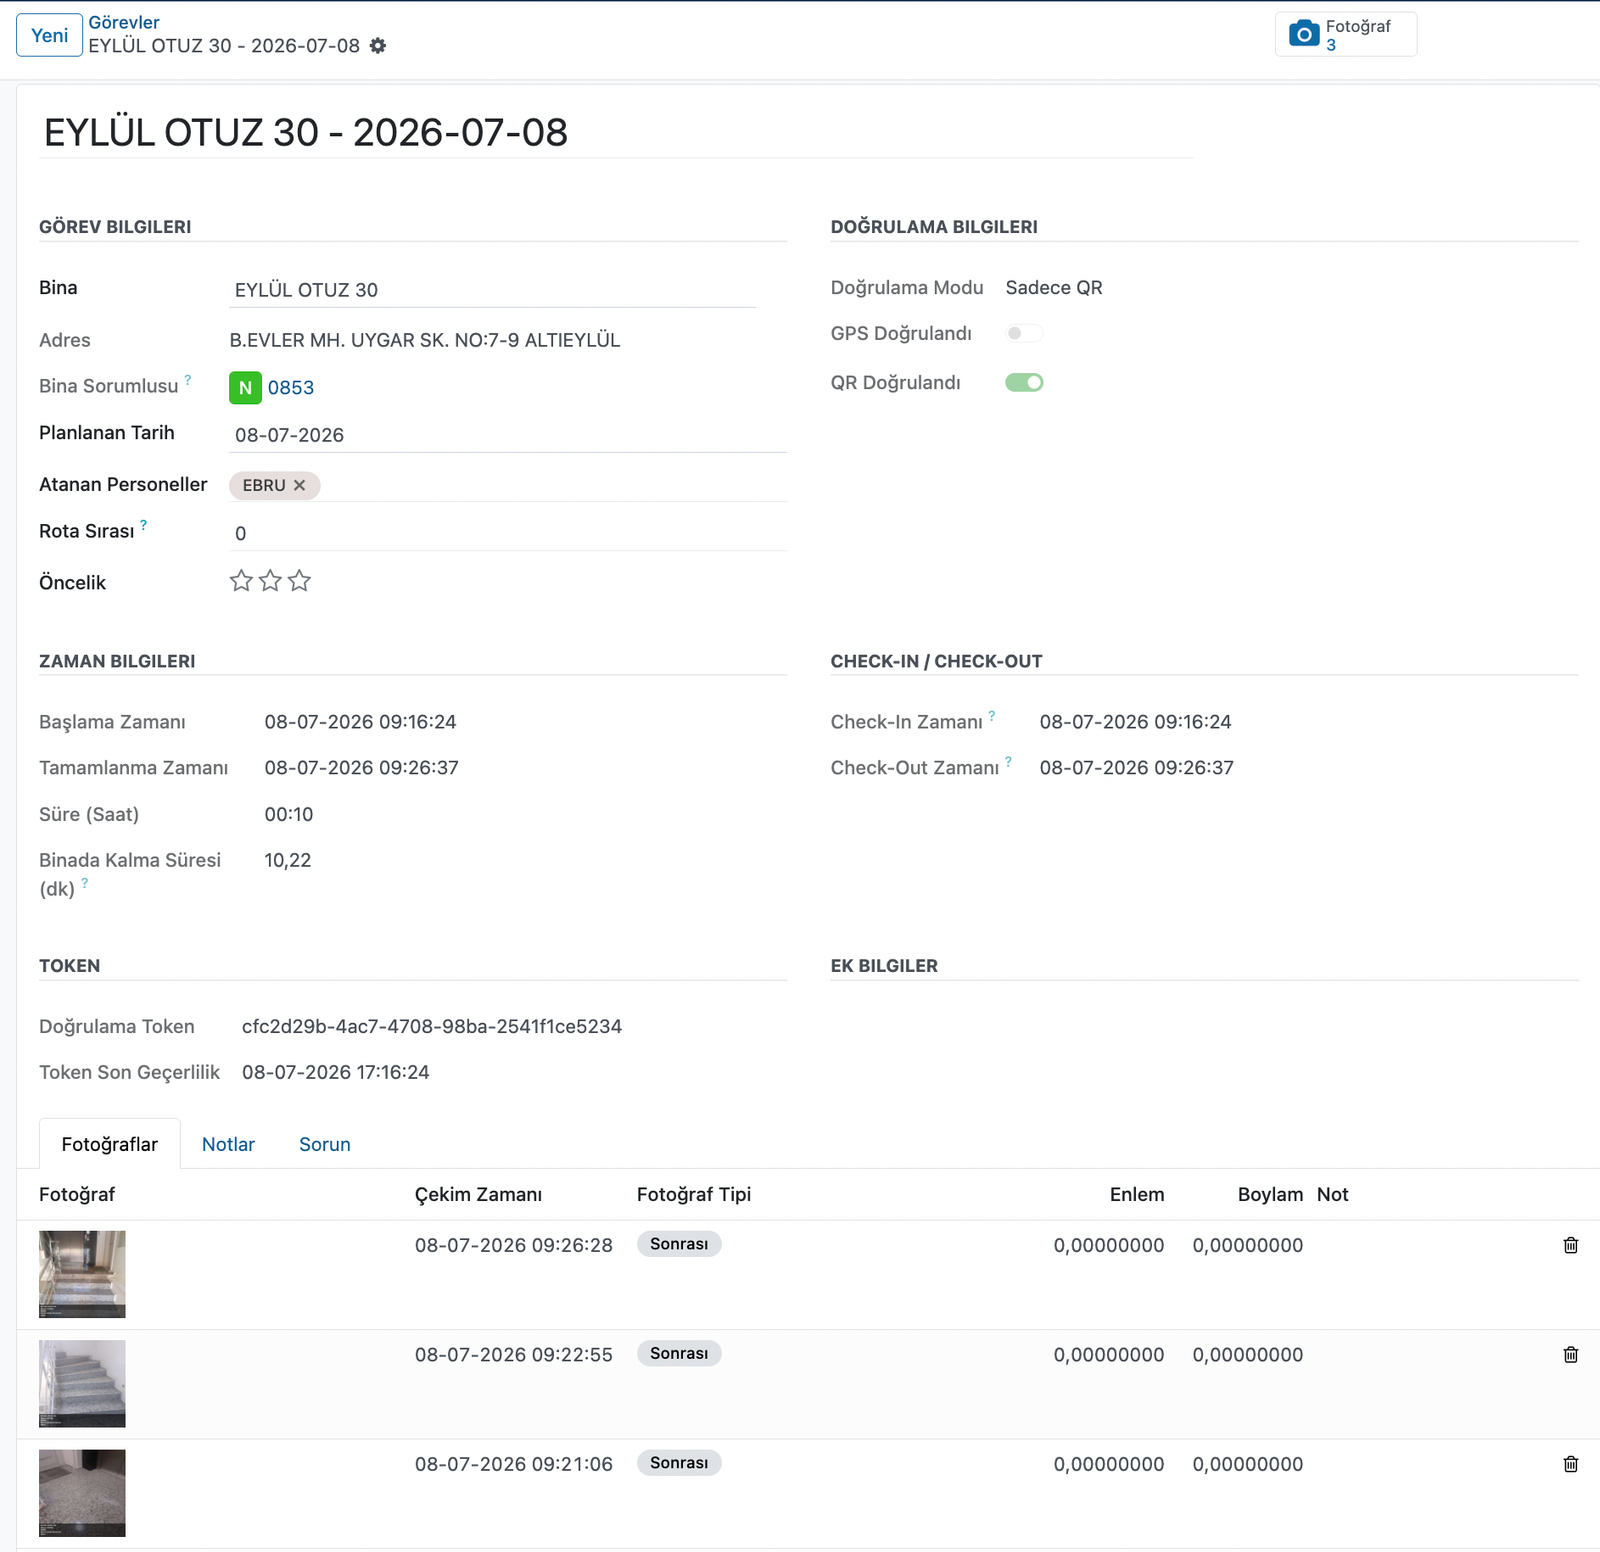The width and height of the screenshot is (1600, 1552).
Task: Sort by the Enlem column header
Action: point(1137,1194)
